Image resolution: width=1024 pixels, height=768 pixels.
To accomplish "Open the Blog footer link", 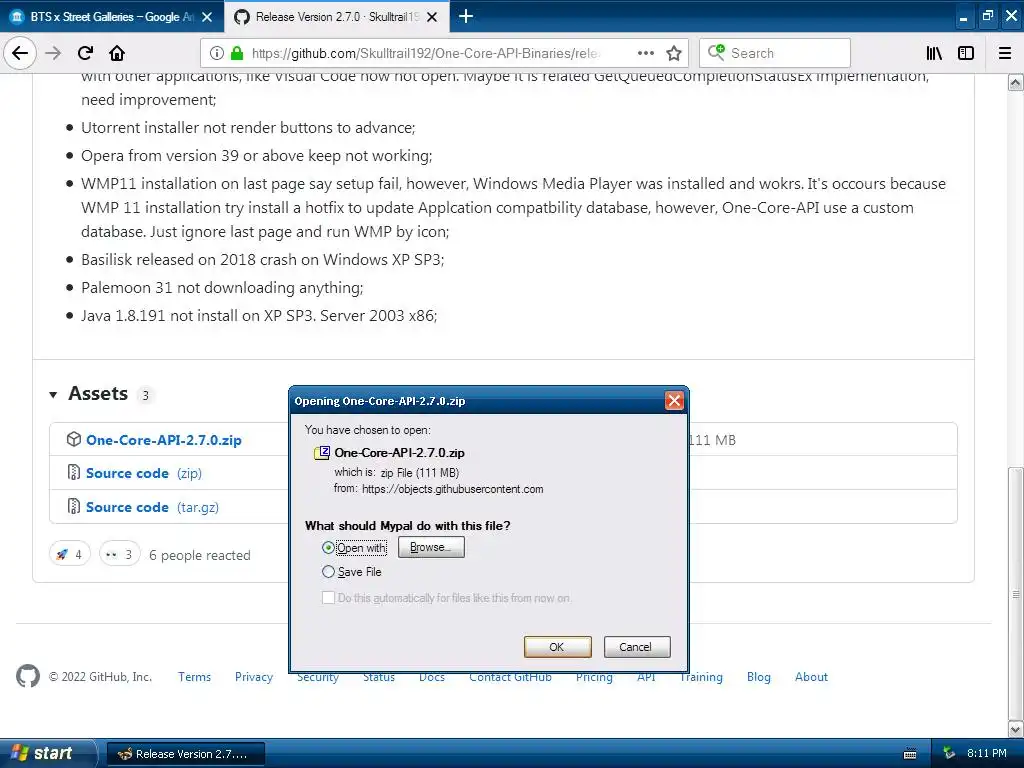I will click(759, 677).
